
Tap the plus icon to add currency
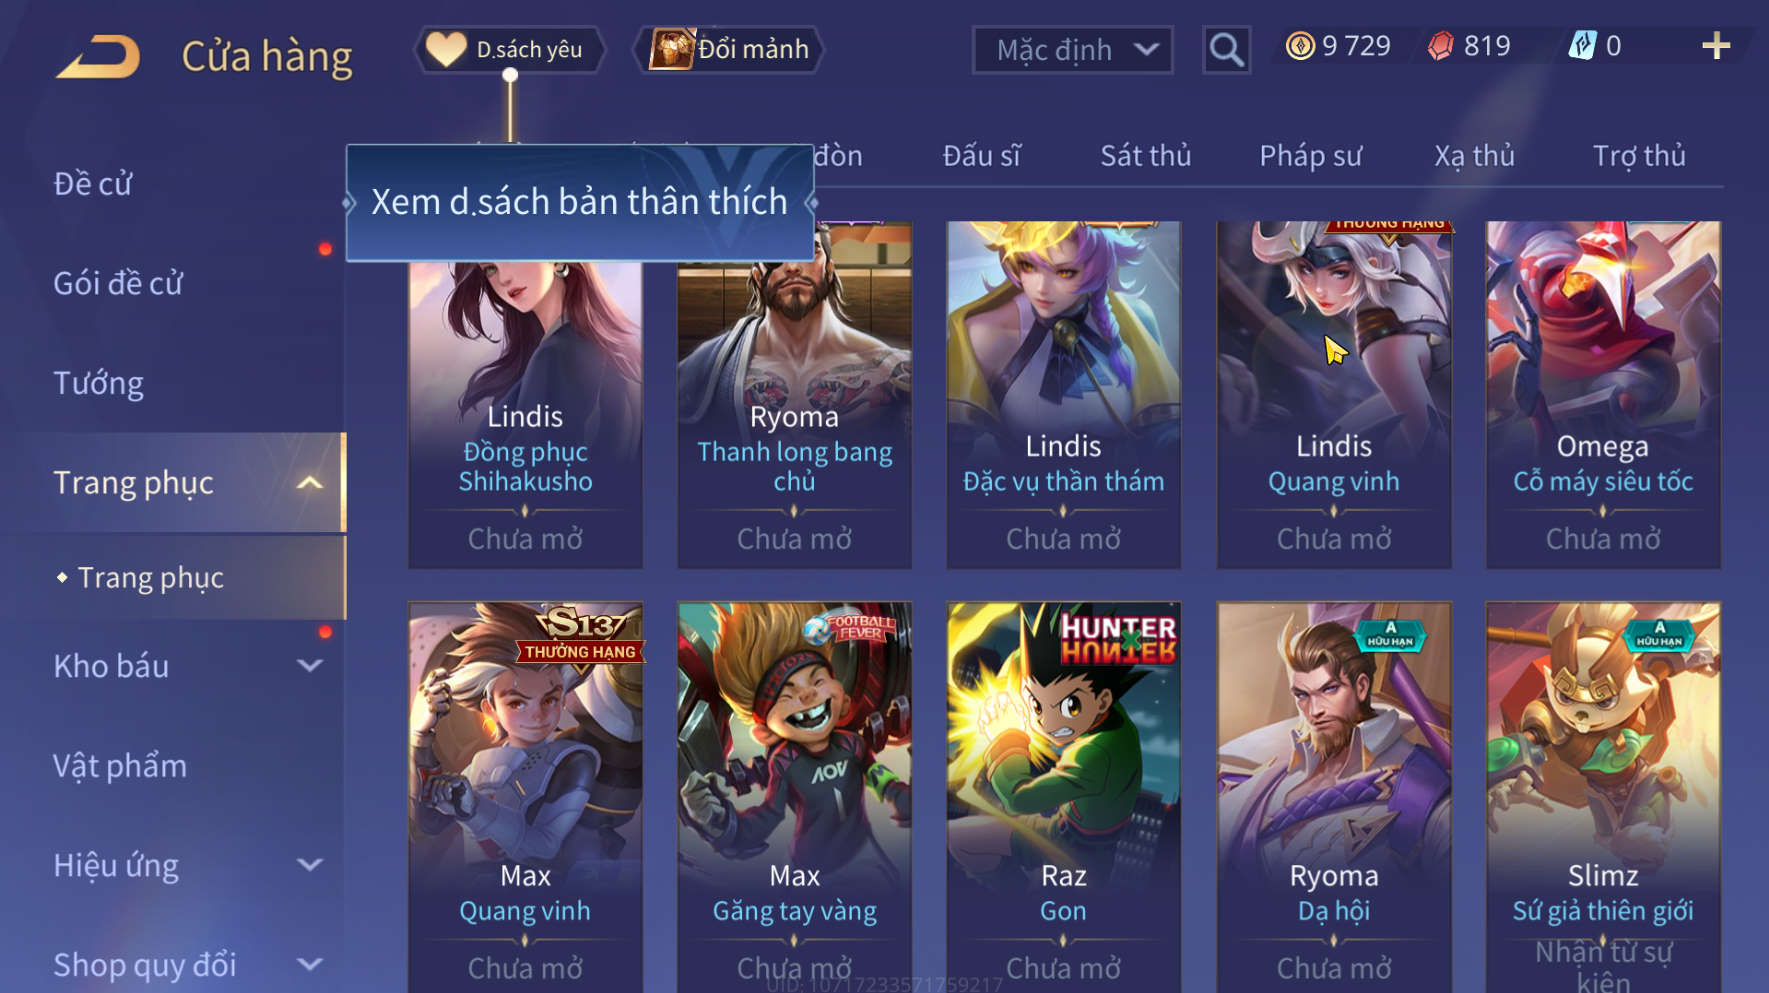pos(1716,46)
